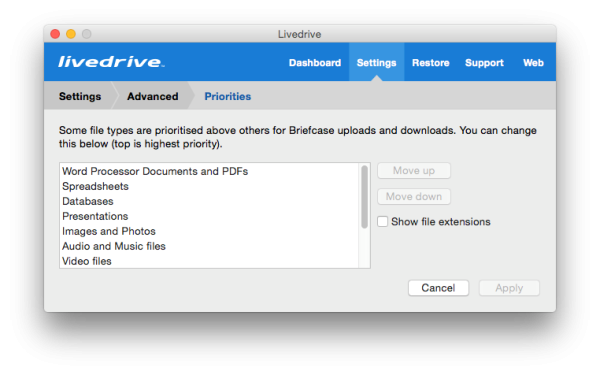Enable Show file extensions checkbox
The height and width of the screenshot is (375, 600).
pyautogui.click(x=382, y=222)
